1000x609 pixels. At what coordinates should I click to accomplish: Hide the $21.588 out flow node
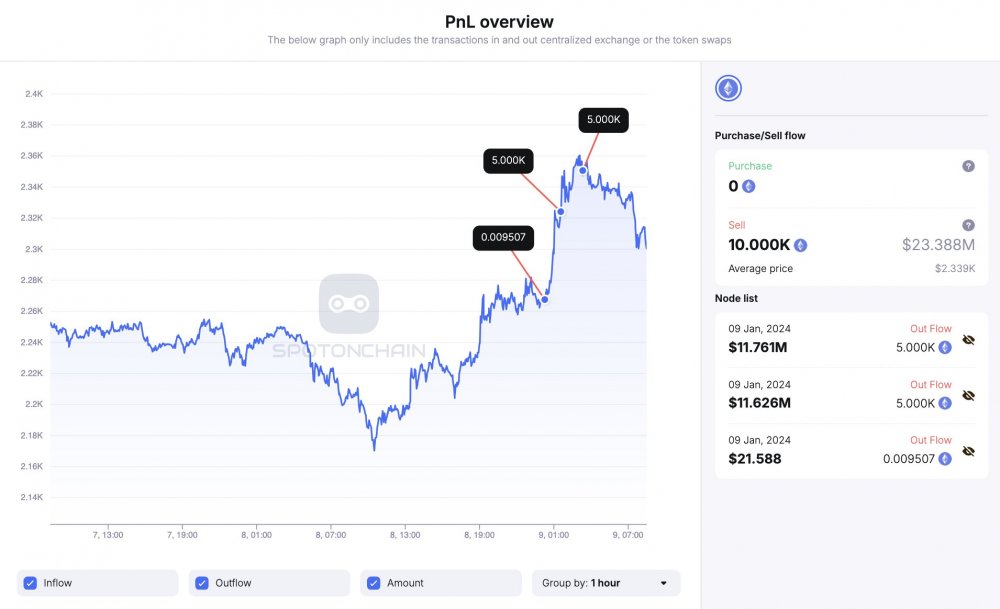coord(969,451)
